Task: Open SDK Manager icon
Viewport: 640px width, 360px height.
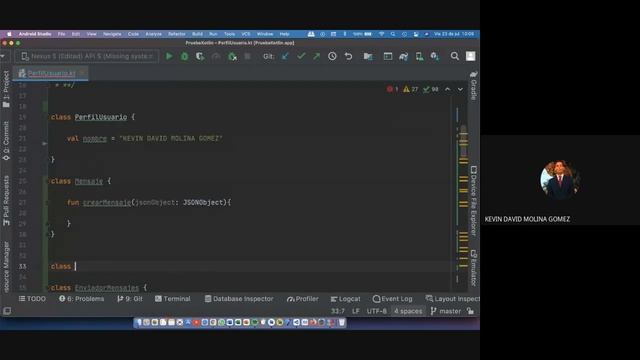Action: [435, 56]
